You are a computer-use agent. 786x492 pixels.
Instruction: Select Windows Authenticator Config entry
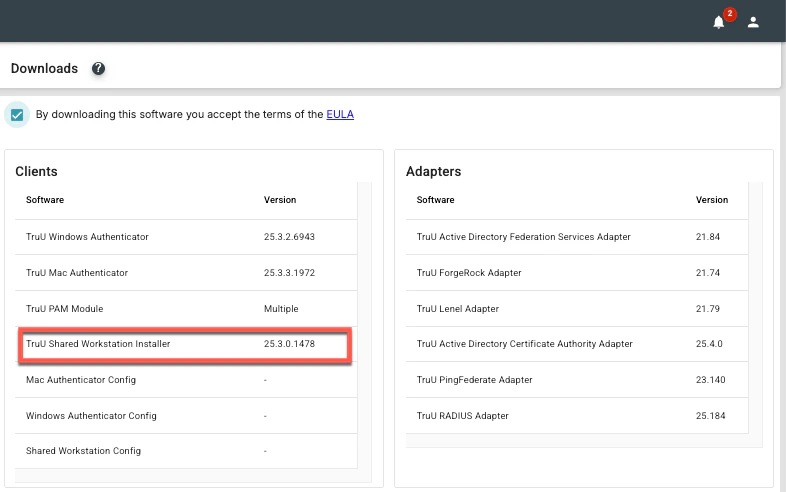tap(91, 416)
